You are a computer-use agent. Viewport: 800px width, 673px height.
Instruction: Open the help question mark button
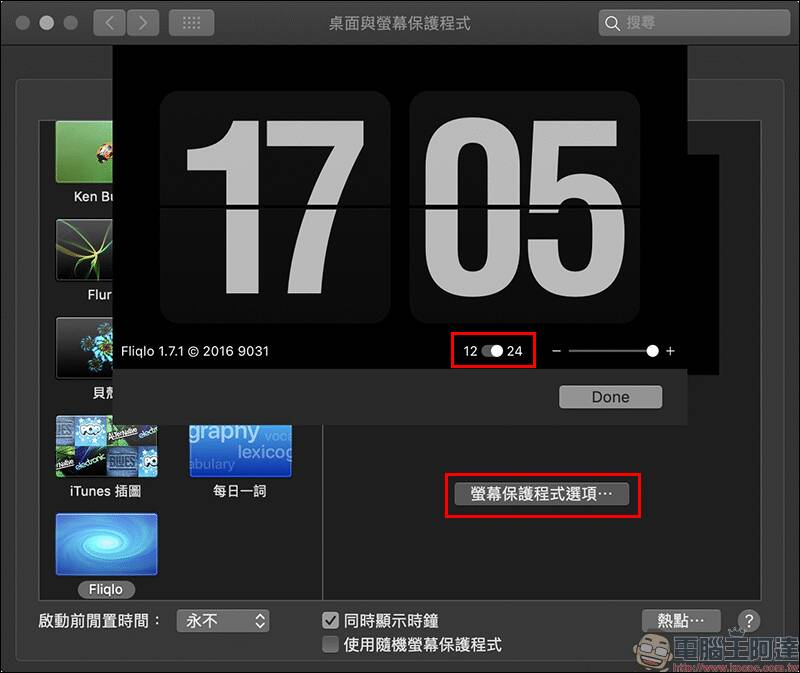(748, 621)
